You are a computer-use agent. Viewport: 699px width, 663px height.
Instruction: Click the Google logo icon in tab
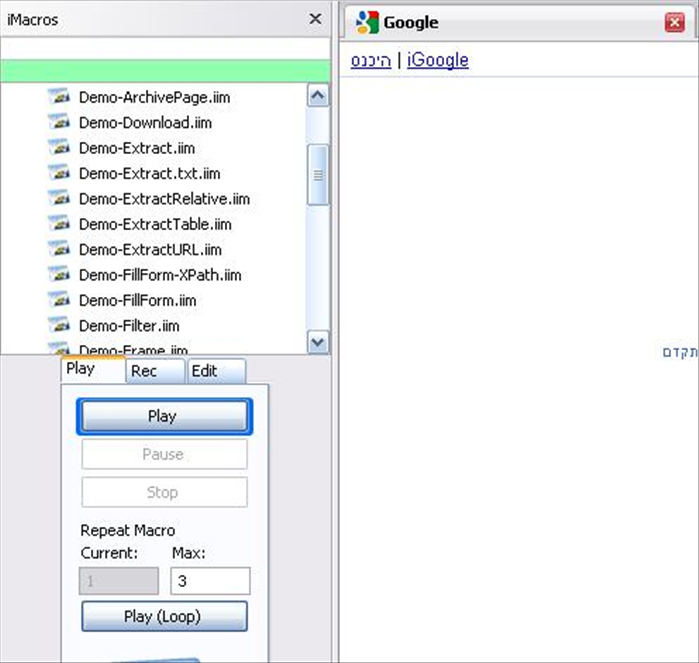(x=367, y=22)
